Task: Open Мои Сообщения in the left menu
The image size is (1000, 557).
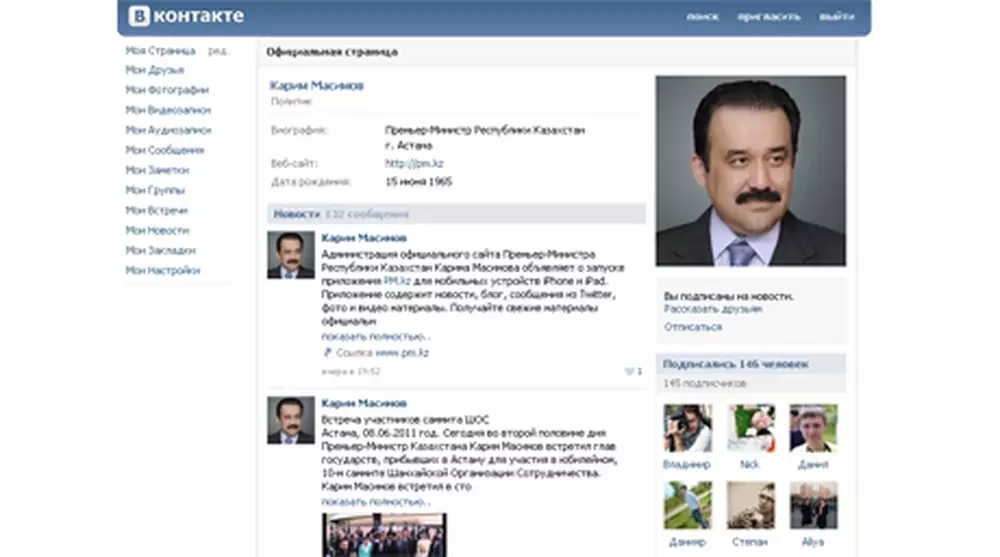Action: tap(164, 150)
